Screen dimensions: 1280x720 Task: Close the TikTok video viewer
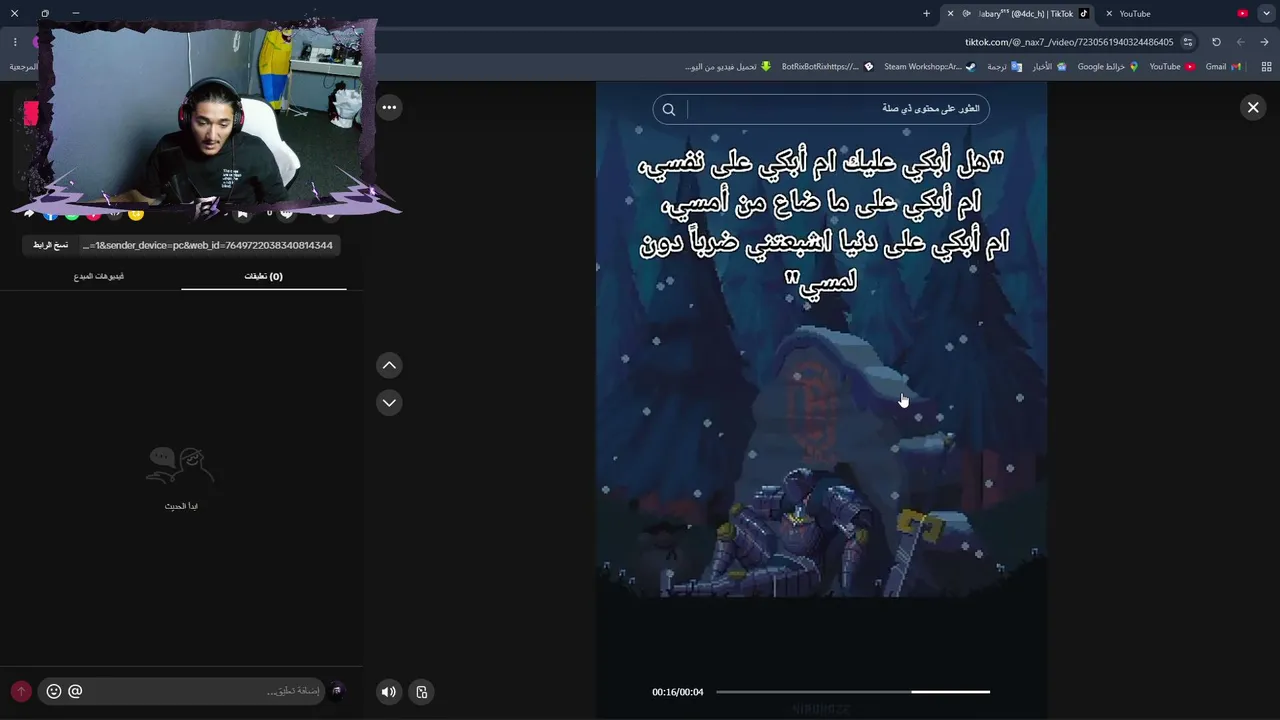coord(1253,107)
